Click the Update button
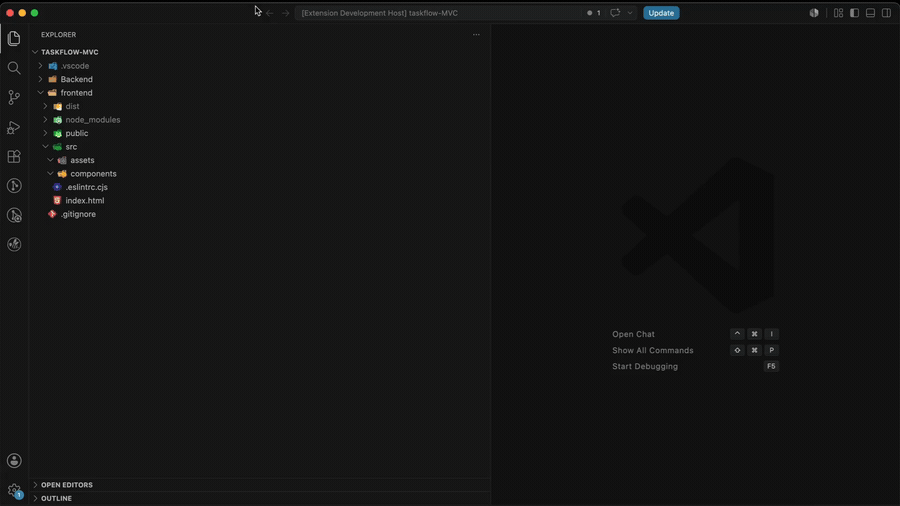 (x=661, y=13)
